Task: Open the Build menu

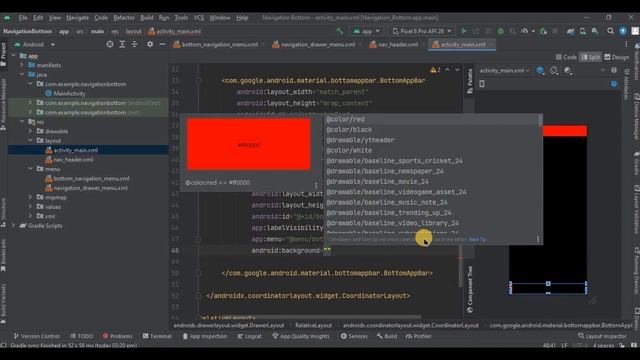Action: (x=147, y=18)
